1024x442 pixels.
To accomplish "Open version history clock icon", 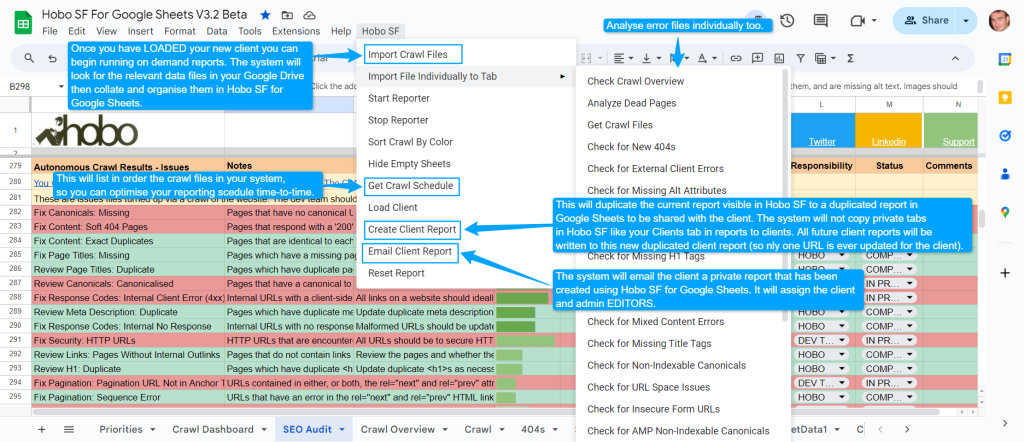I will pos(787,21).
